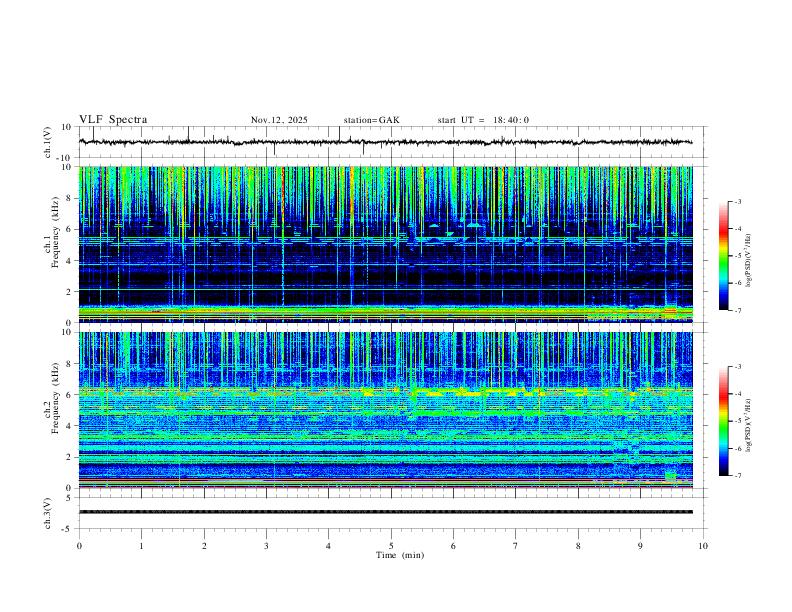Click the "5" tick on the Time axis
This screenshot has width=792, height=612.
[x=391, y=546]
